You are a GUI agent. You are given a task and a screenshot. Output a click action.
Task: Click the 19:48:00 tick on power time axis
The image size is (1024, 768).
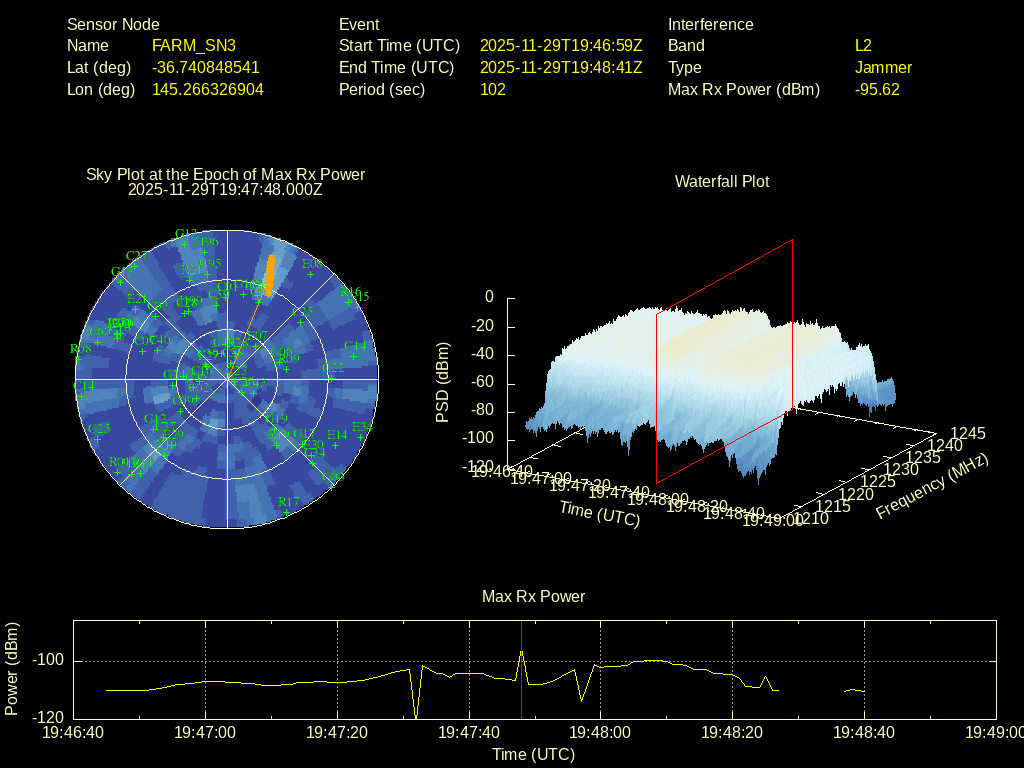click(600, 733)
